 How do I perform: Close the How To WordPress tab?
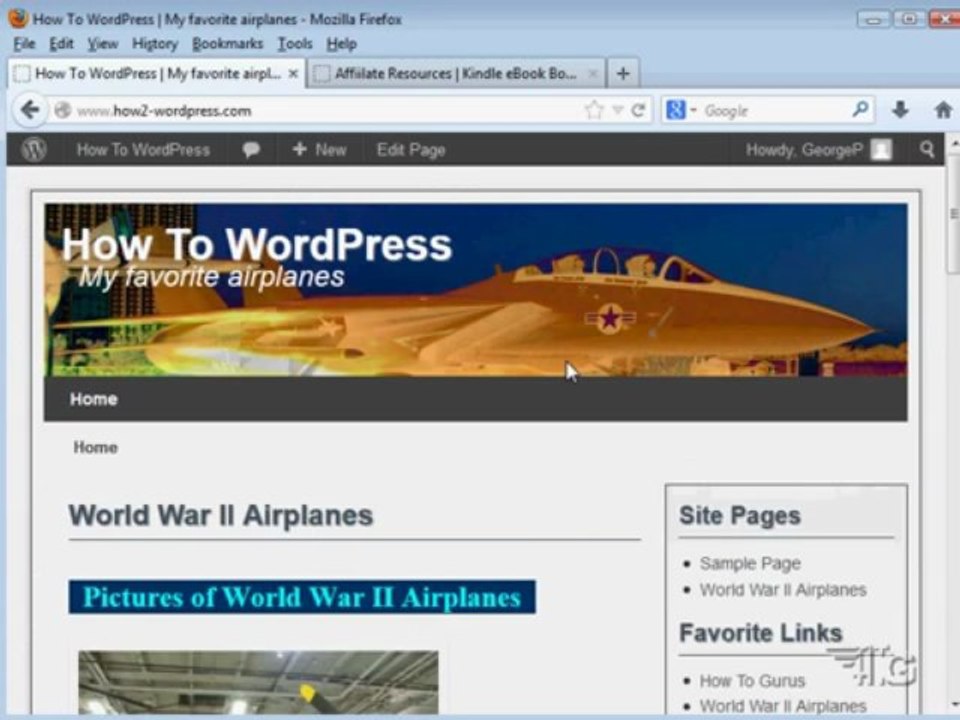coord(293,73)
